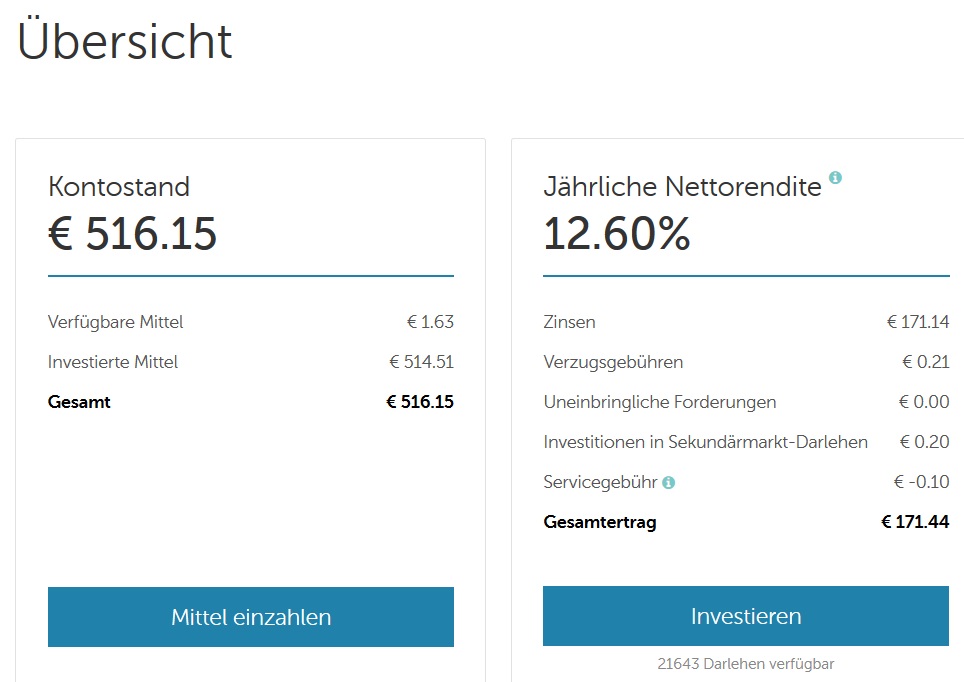This screenshot has height=682, width=964.
Task: Click the Kontostand card heading
Action: tap(119, 186)
